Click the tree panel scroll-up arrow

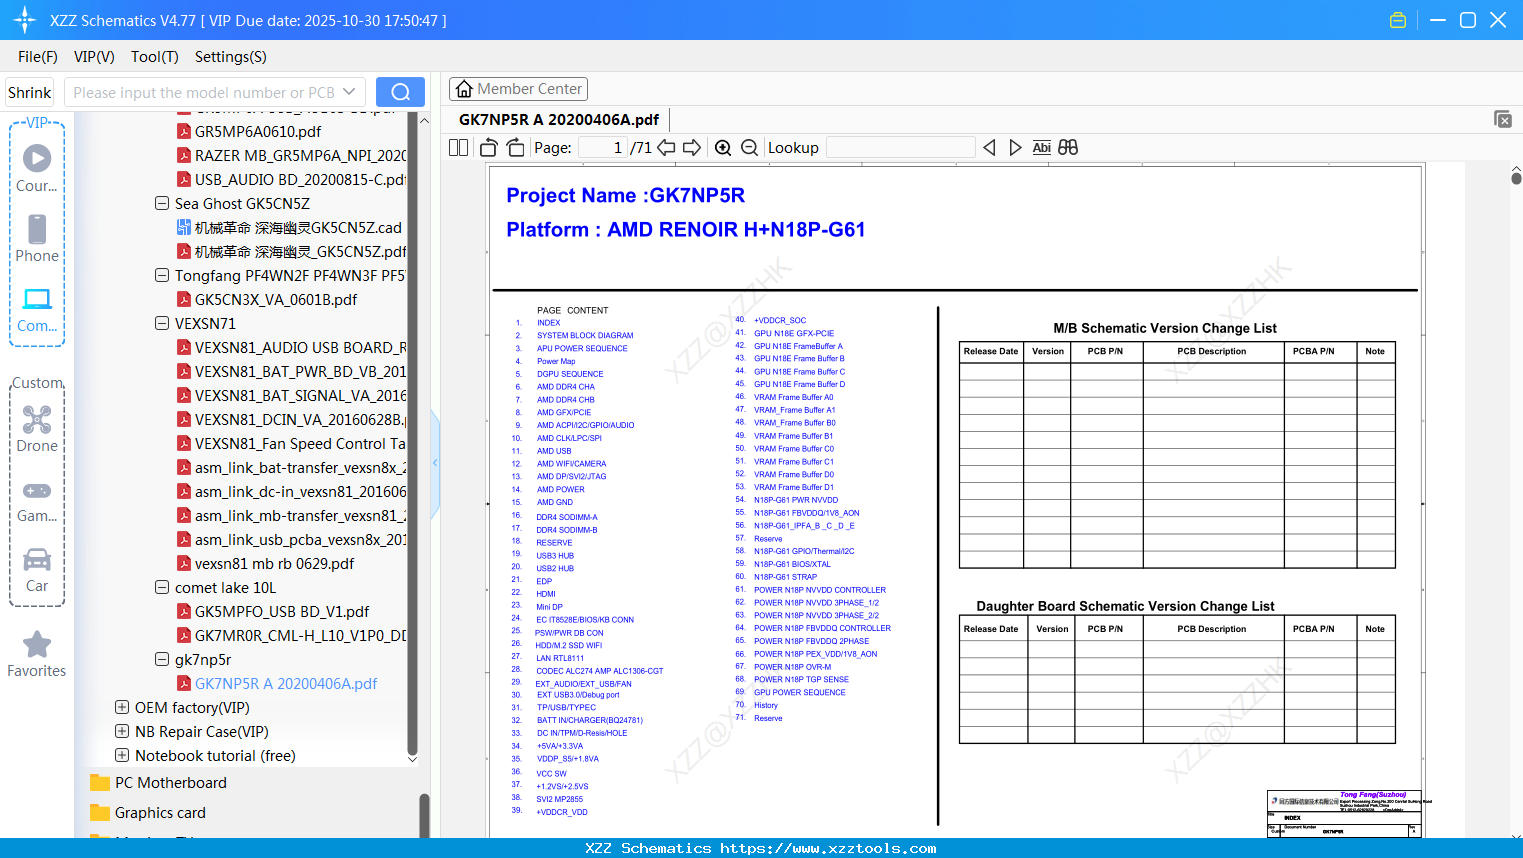point(424,120)
